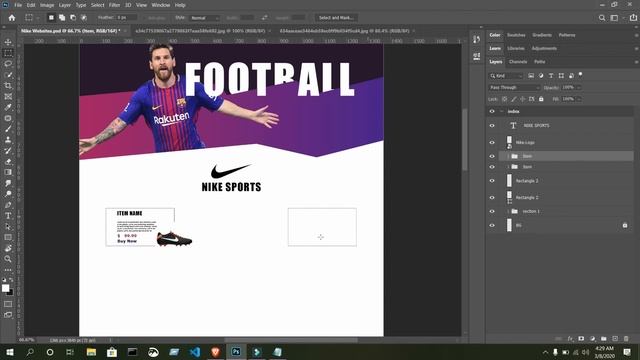Image resolution: width=640 pixels, height=360 pixels.
Task: Select the Zoom tool in toolbar
Action: (8, 259)
